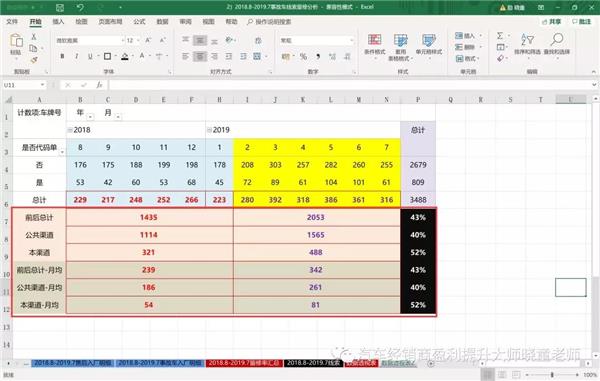Click the Percent Style icon
Viewport: 600px width, 381px height.
pyautogui.click(x=303, y=57)
